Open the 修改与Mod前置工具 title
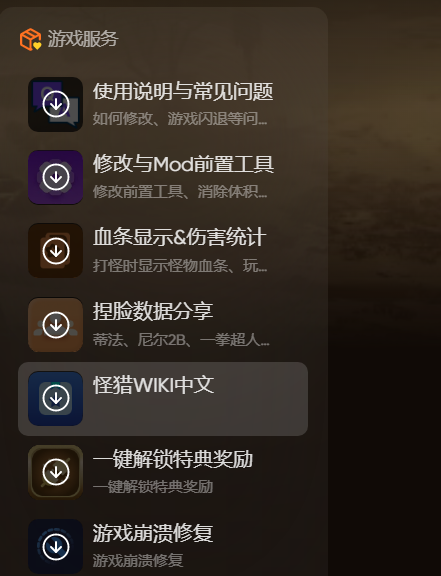 coord(183,164)
